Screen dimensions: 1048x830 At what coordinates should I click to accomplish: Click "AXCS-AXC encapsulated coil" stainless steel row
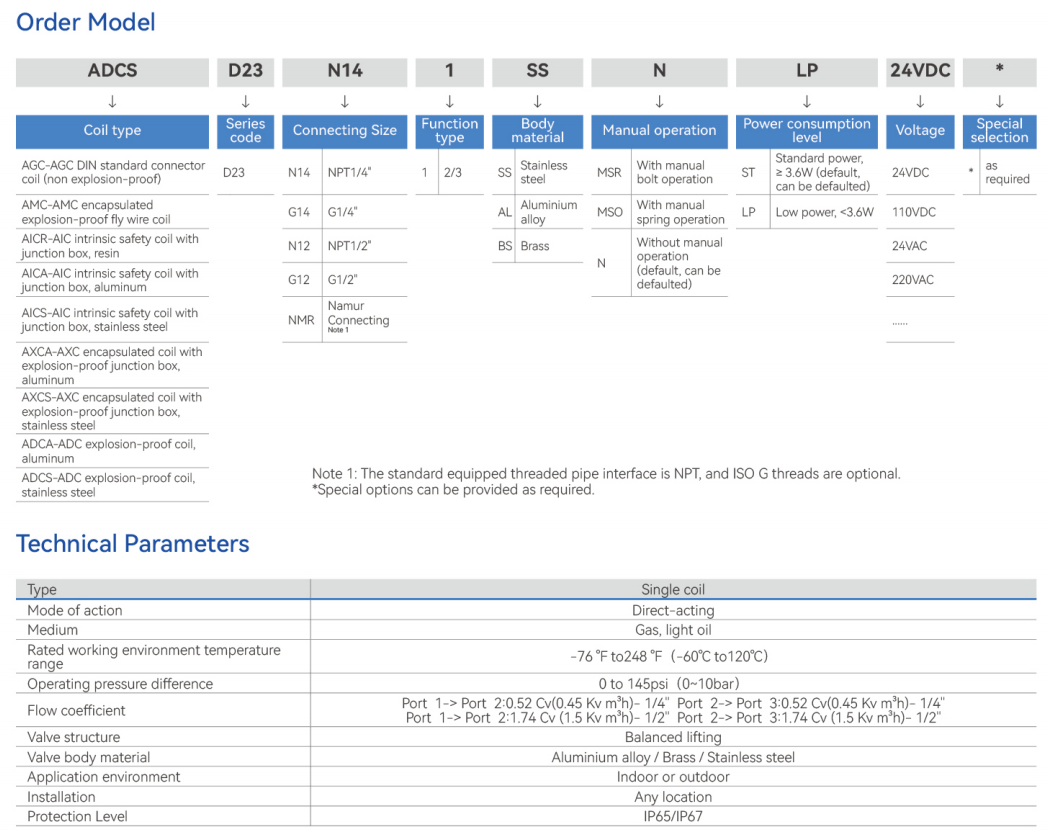(112, 411)
